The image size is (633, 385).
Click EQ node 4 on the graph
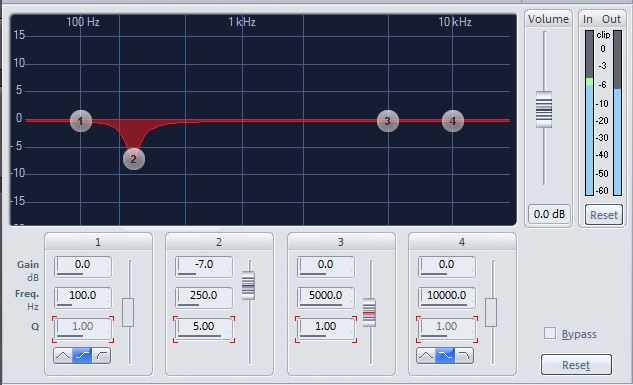point(453,121)
